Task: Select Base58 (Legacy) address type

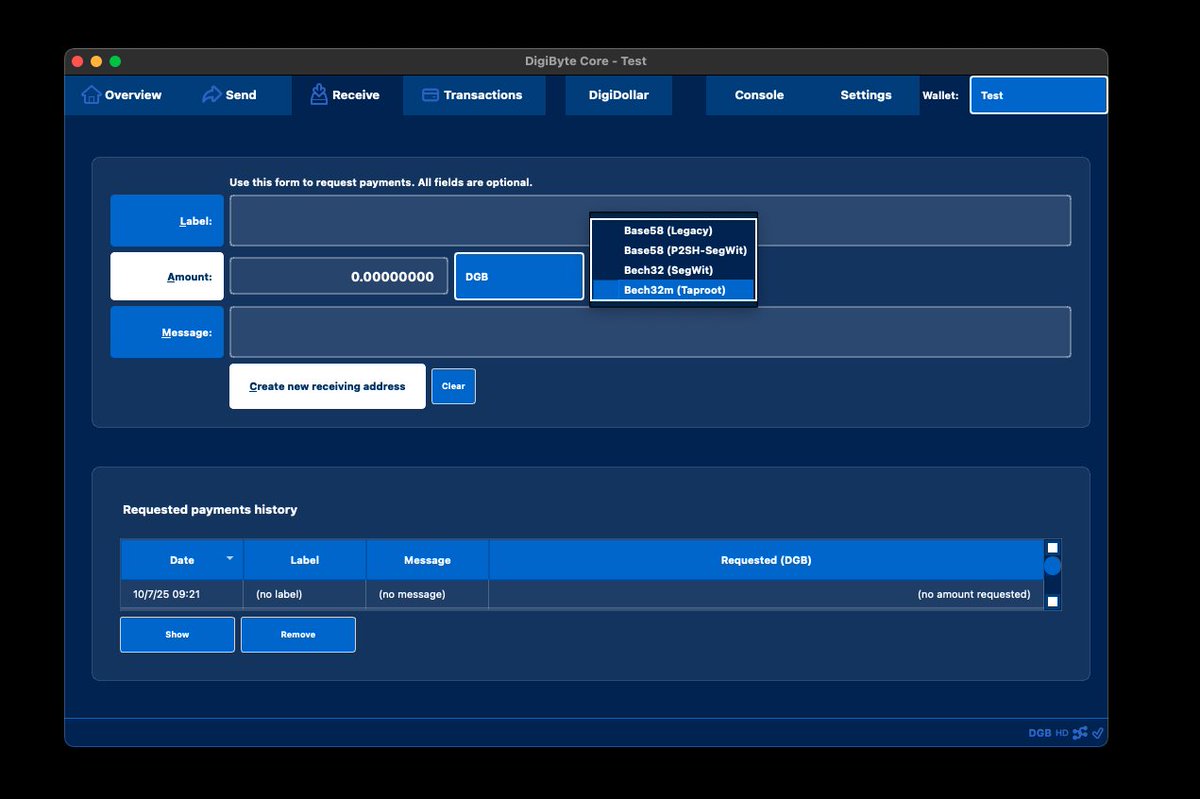Action: (x=673, y=230)
